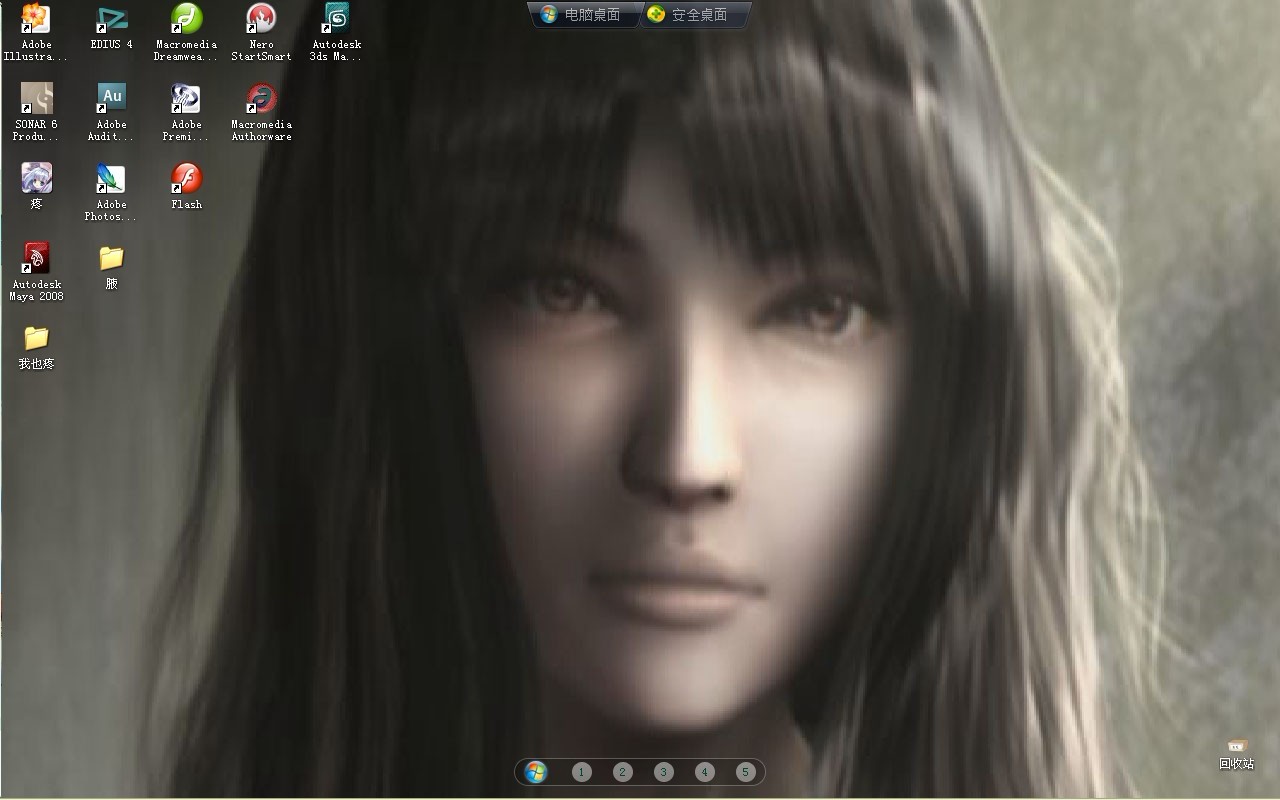
Task: Click the Windows orb in the bottom dock
Action: coord(536,772)
